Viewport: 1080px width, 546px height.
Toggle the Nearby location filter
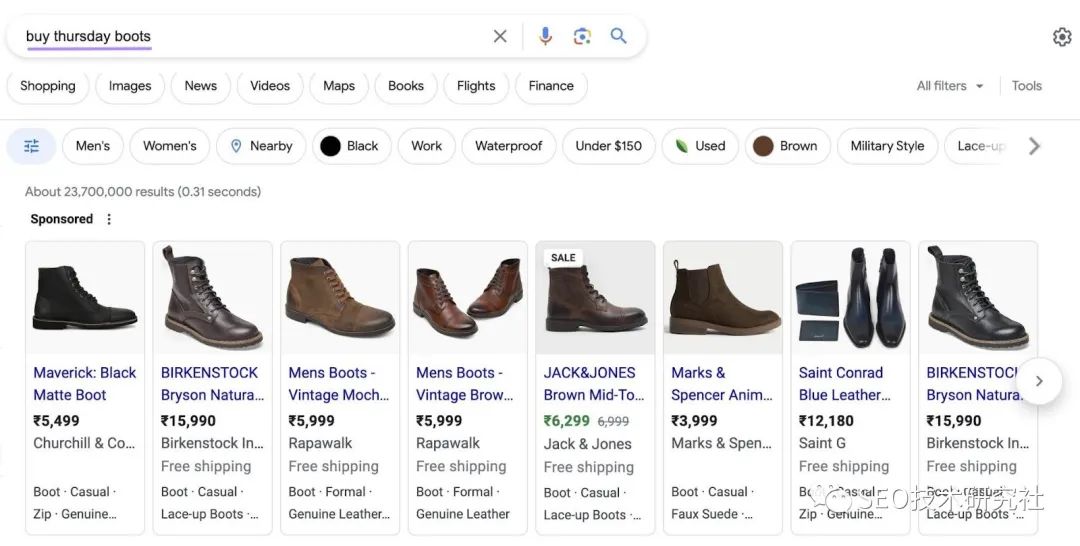pos(261,146)
